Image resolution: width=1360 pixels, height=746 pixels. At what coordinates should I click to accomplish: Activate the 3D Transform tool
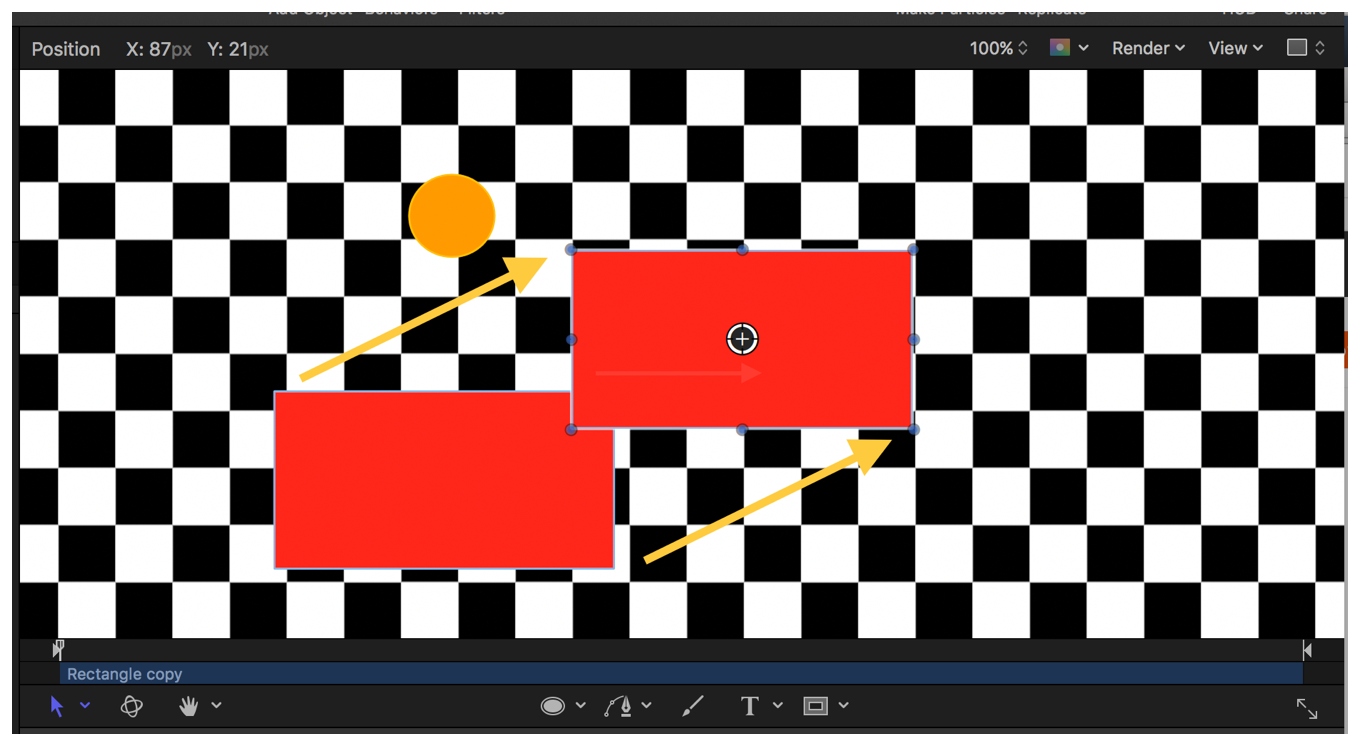click(x=131, y=706)
